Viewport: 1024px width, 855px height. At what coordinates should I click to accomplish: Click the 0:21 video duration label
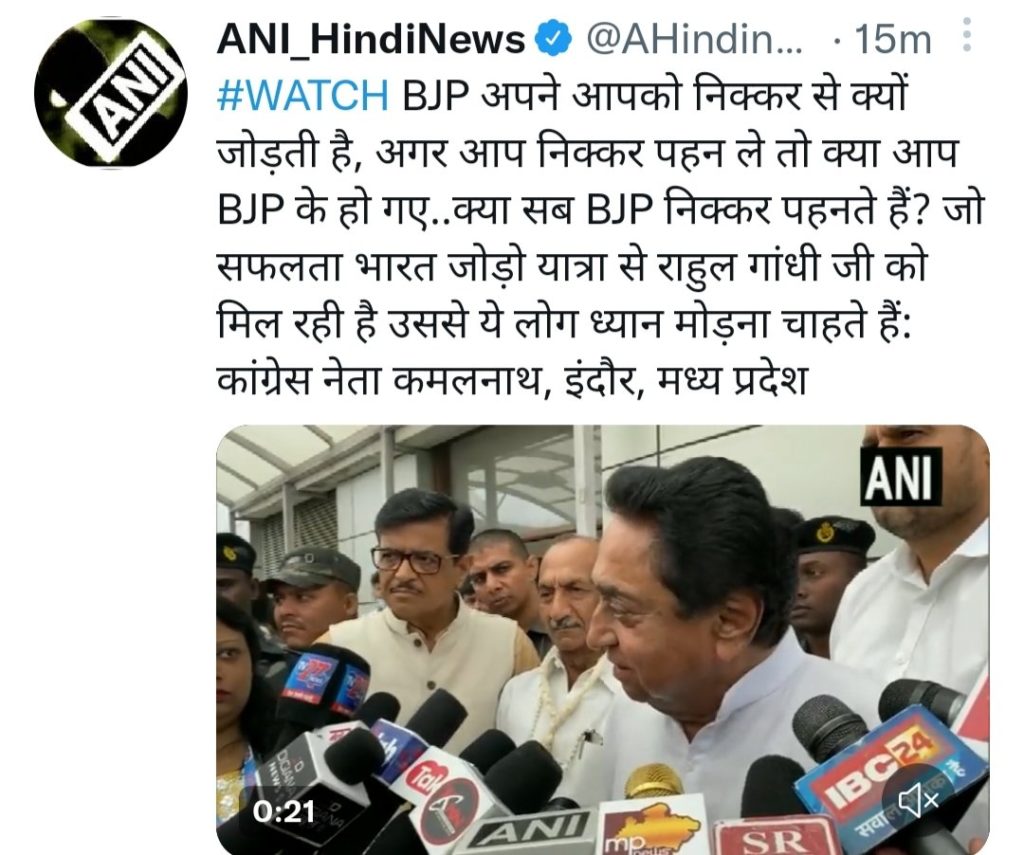[x=283, y=812]
